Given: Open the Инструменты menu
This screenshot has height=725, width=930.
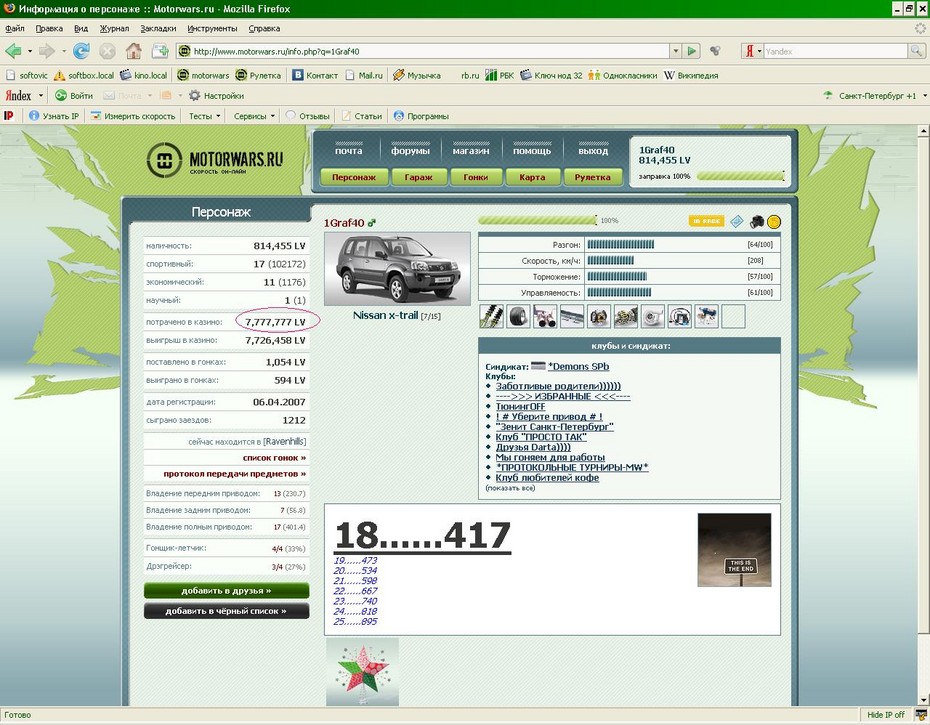Looking at the screenshot, I should pos(212,29).
